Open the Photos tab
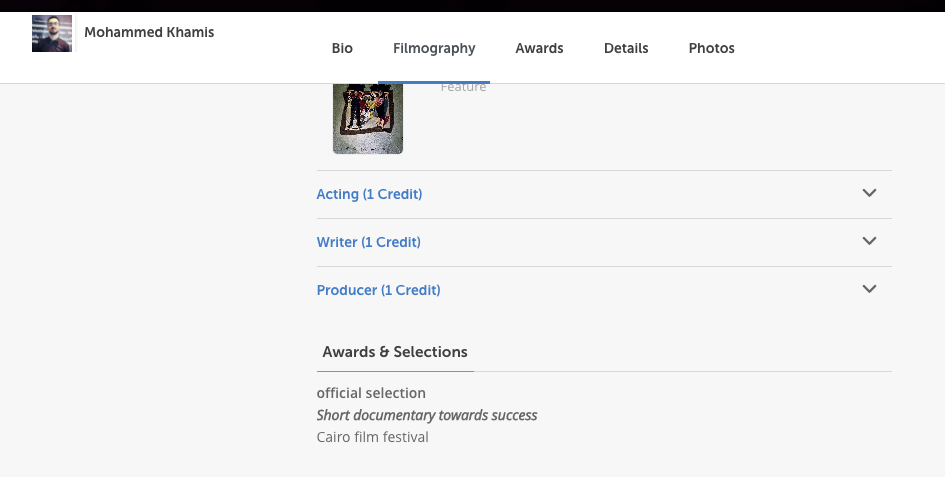The image size is (945, 477). (711, 48)
